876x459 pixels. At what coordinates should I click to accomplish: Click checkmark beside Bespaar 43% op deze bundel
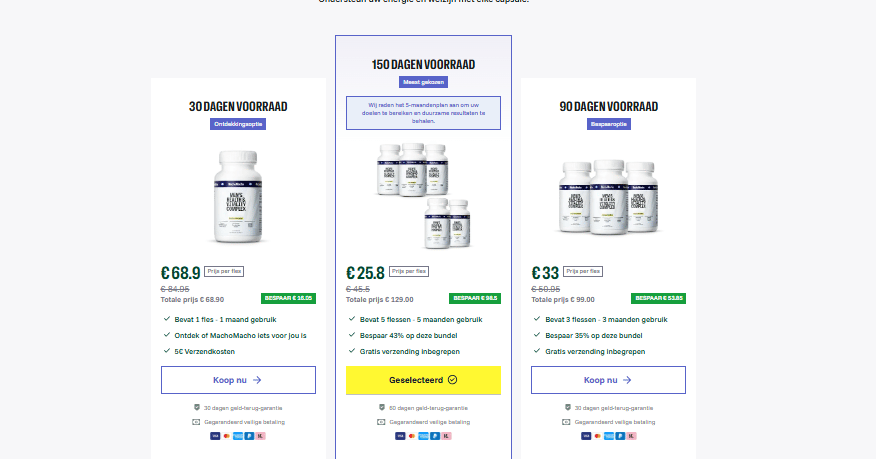click(x=352, y=335)
